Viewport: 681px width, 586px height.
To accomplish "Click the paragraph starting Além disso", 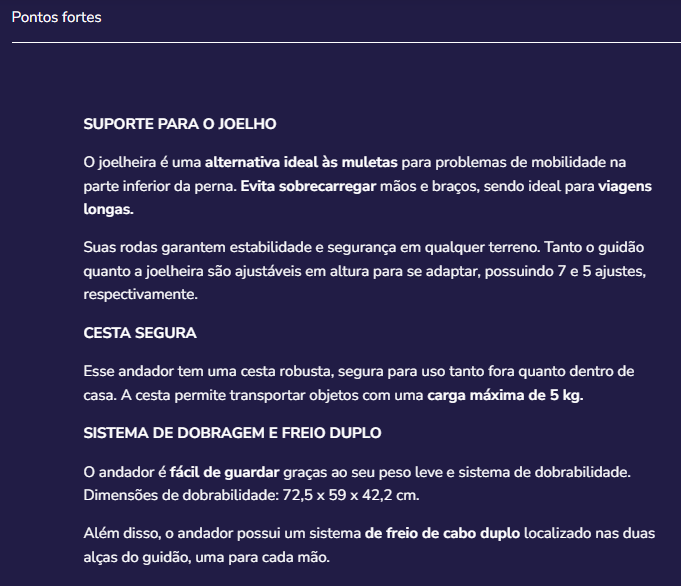I will [x=369, y=545].
